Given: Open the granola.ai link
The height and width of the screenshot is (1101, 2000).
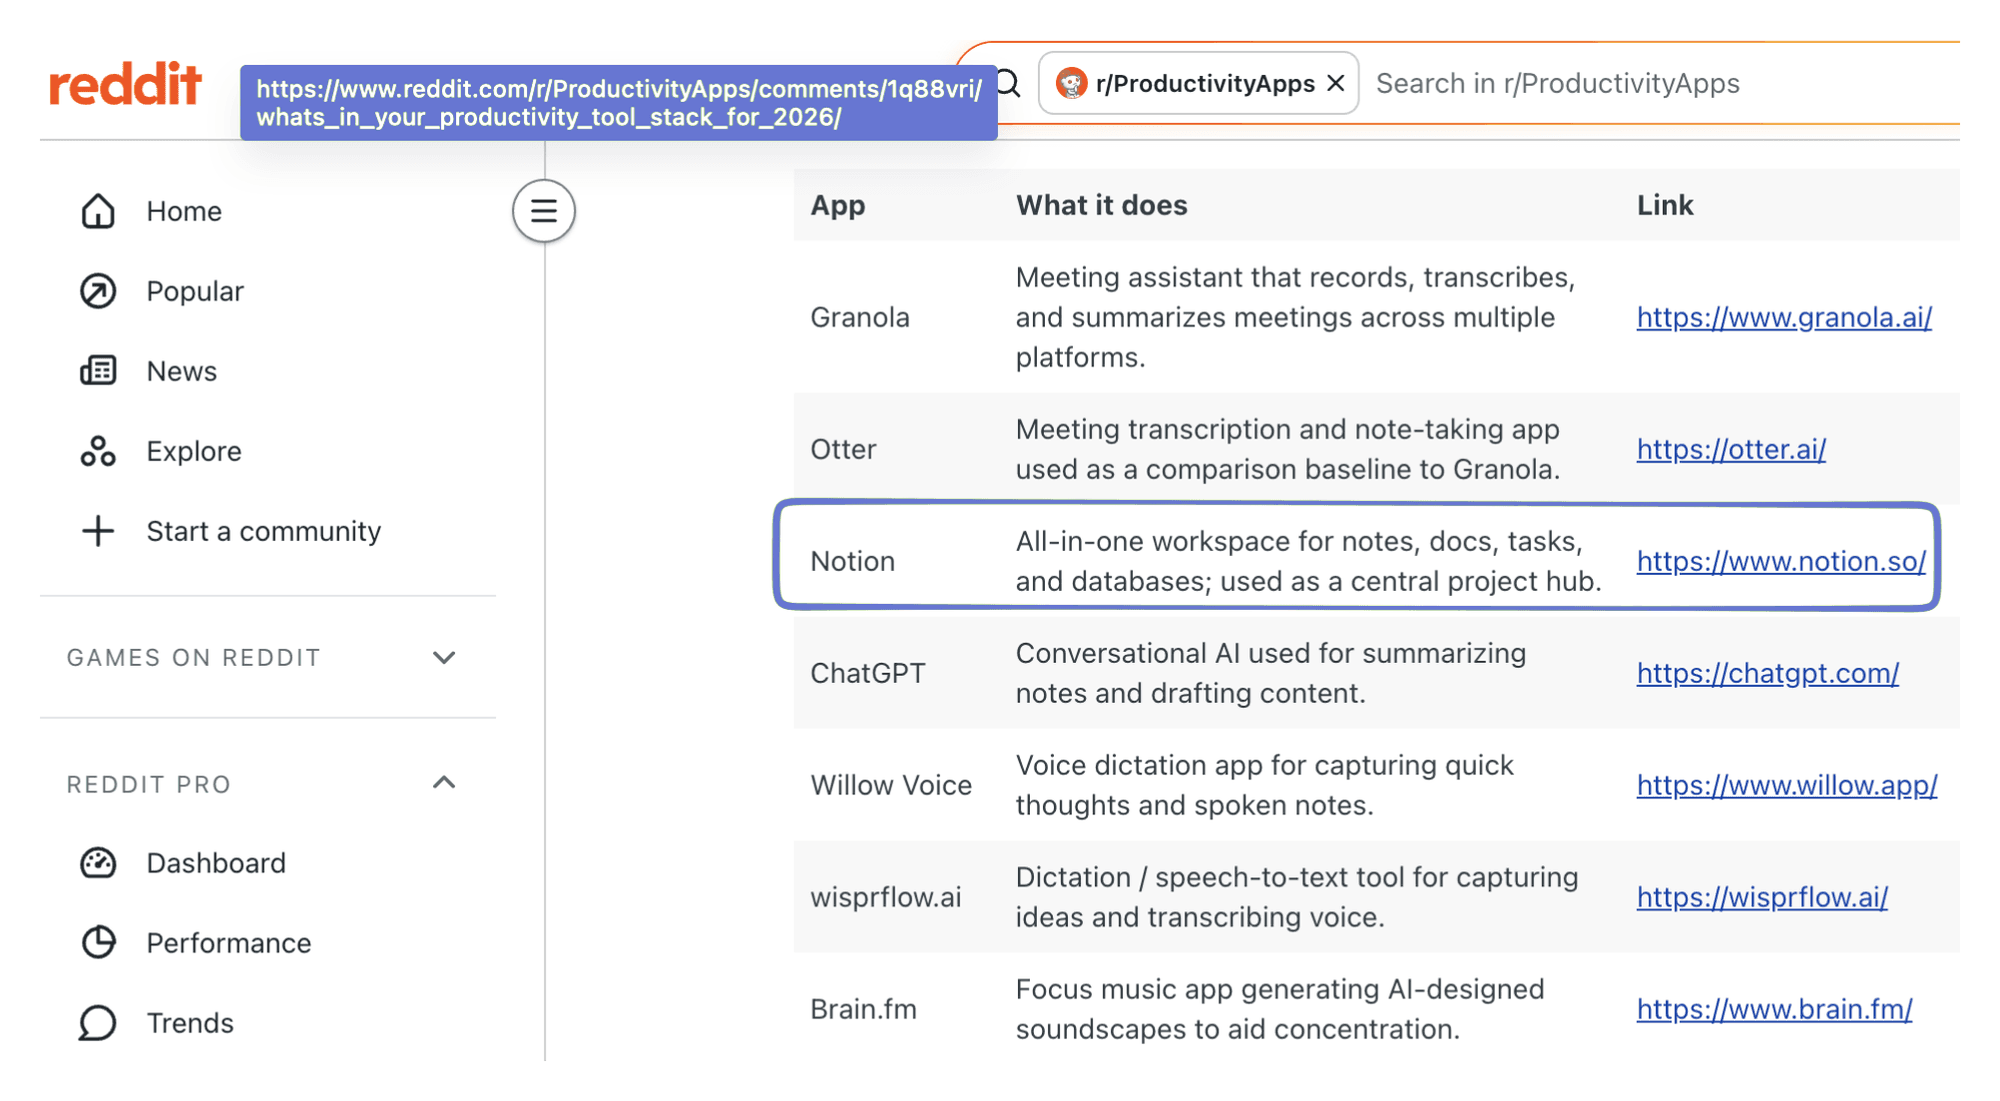Looking at the screenshot, I should tap(1784, 317).
